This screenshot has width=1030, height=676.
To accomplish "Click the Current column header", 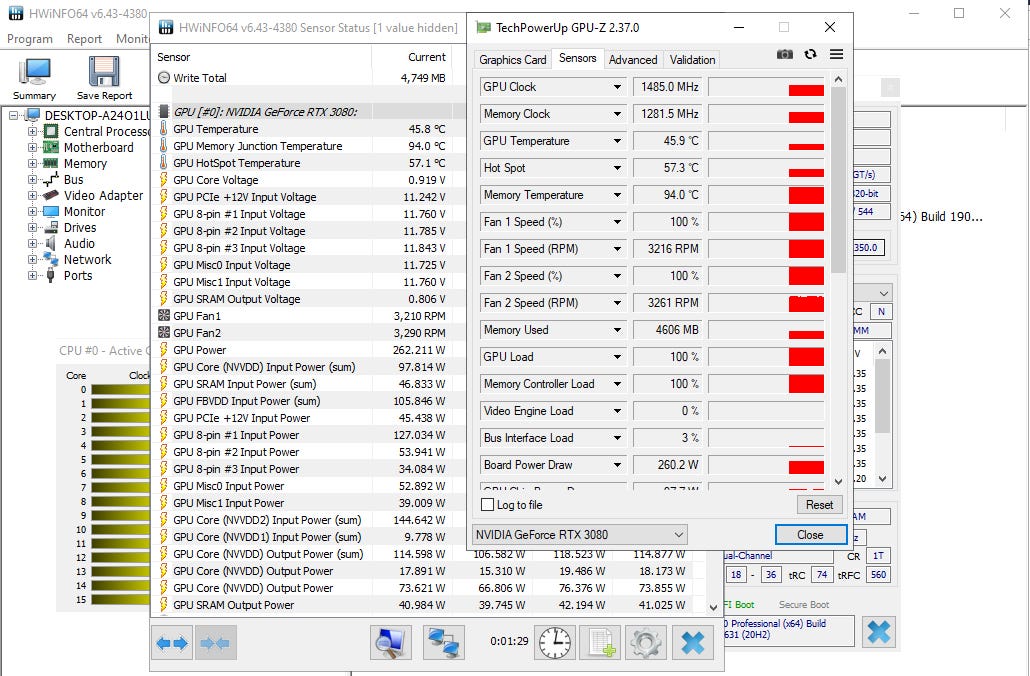I will coord(426,57).
